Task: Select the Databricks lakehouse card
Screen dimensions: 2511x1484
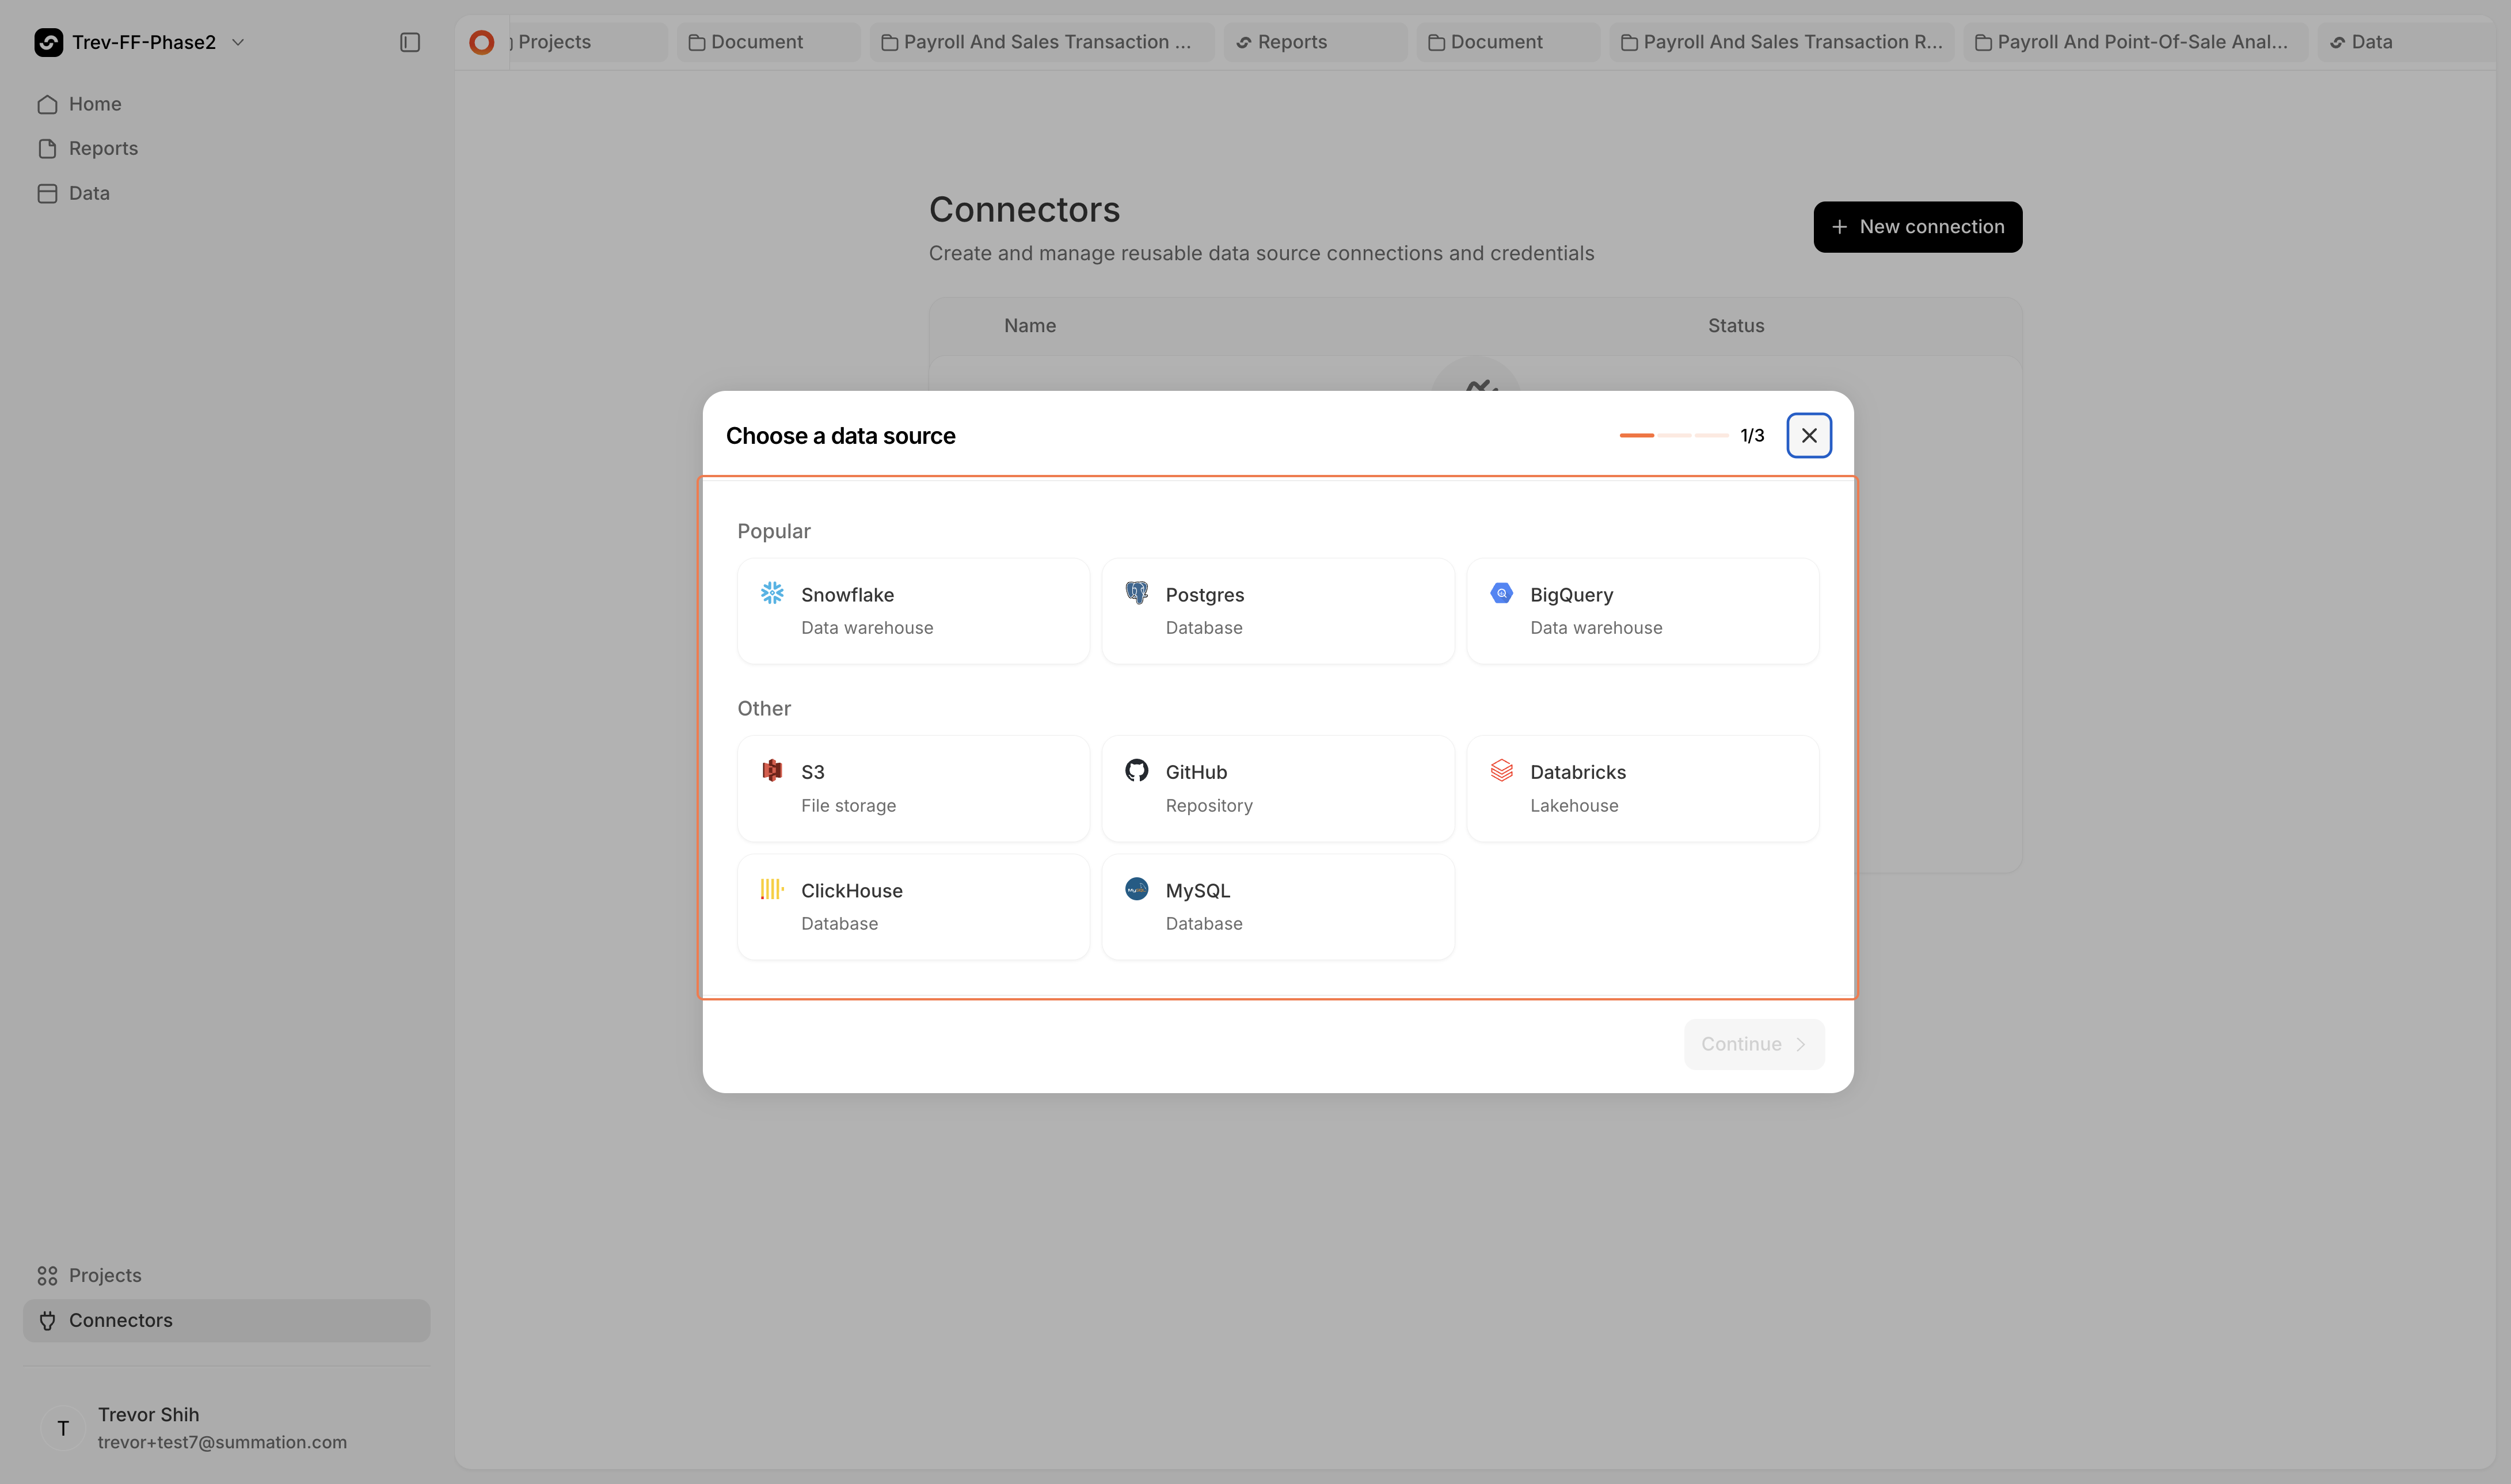Action: [1642, 789]
